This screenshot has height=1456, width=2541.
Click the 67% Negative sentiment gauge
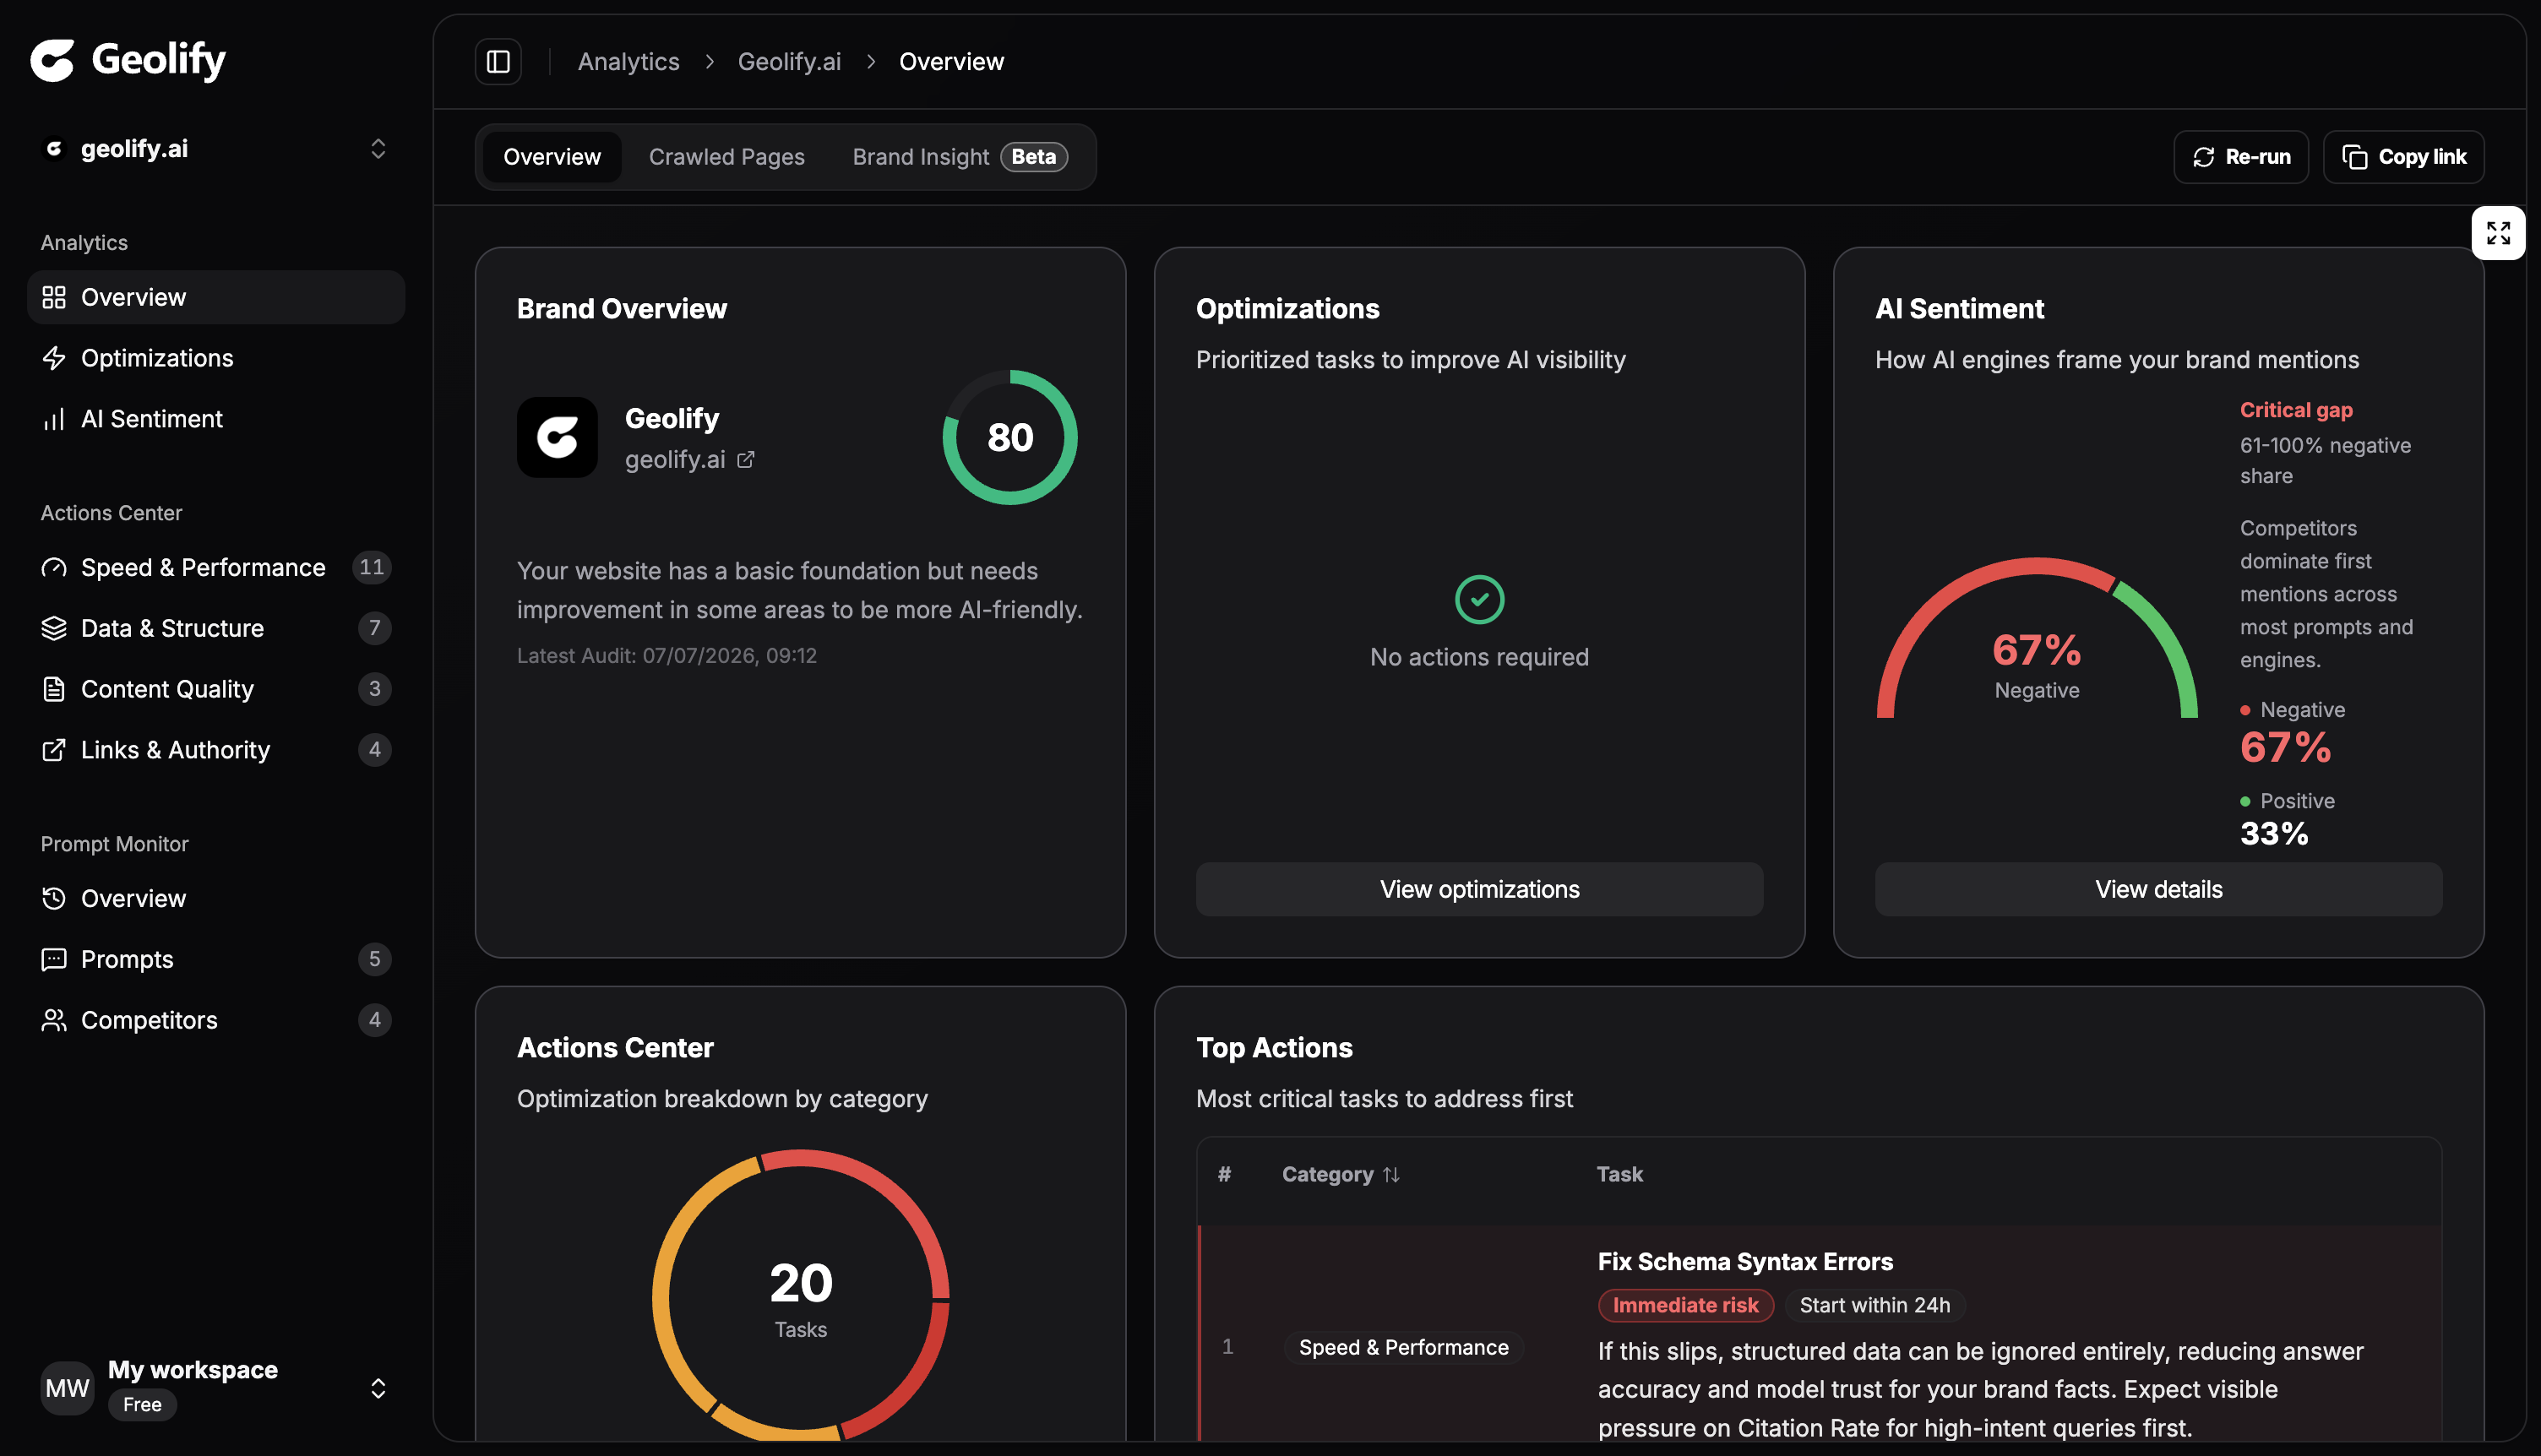2037,638
